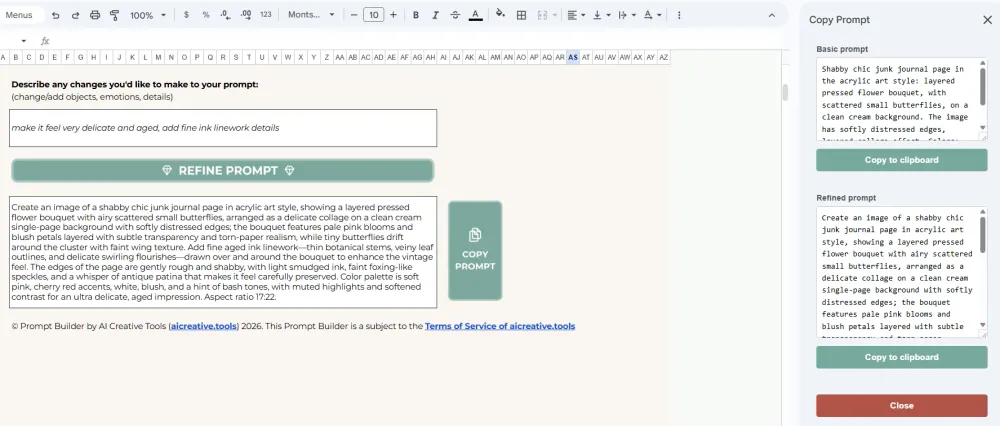The image size is (1000, 426).
Task: Toggle strikethrough formatting
Action: [455, 15]
